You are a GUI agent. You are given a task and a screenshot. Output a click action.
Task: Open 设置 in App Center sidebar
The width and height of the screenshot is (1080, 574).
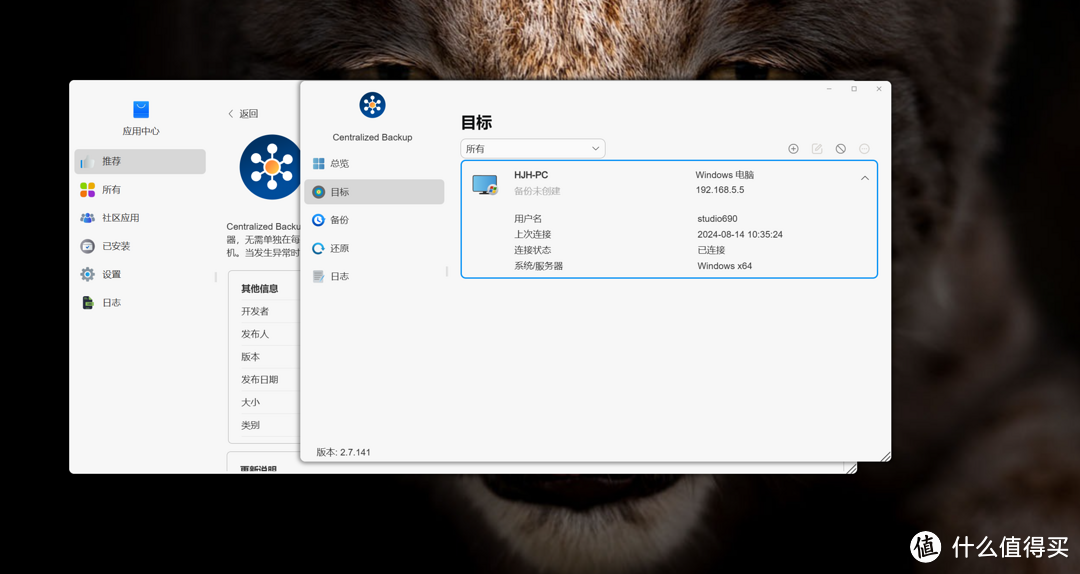(x=140, y=274)
